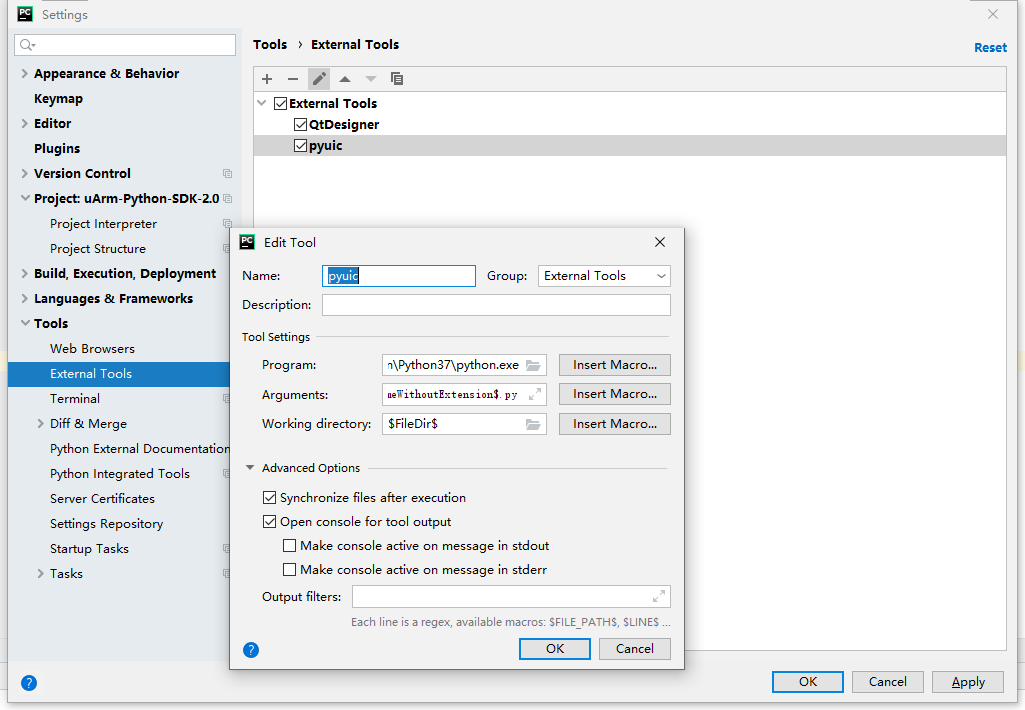Open Settings Repository page
The width and height of the screenshot is (1025, 710).
point(107,524)
